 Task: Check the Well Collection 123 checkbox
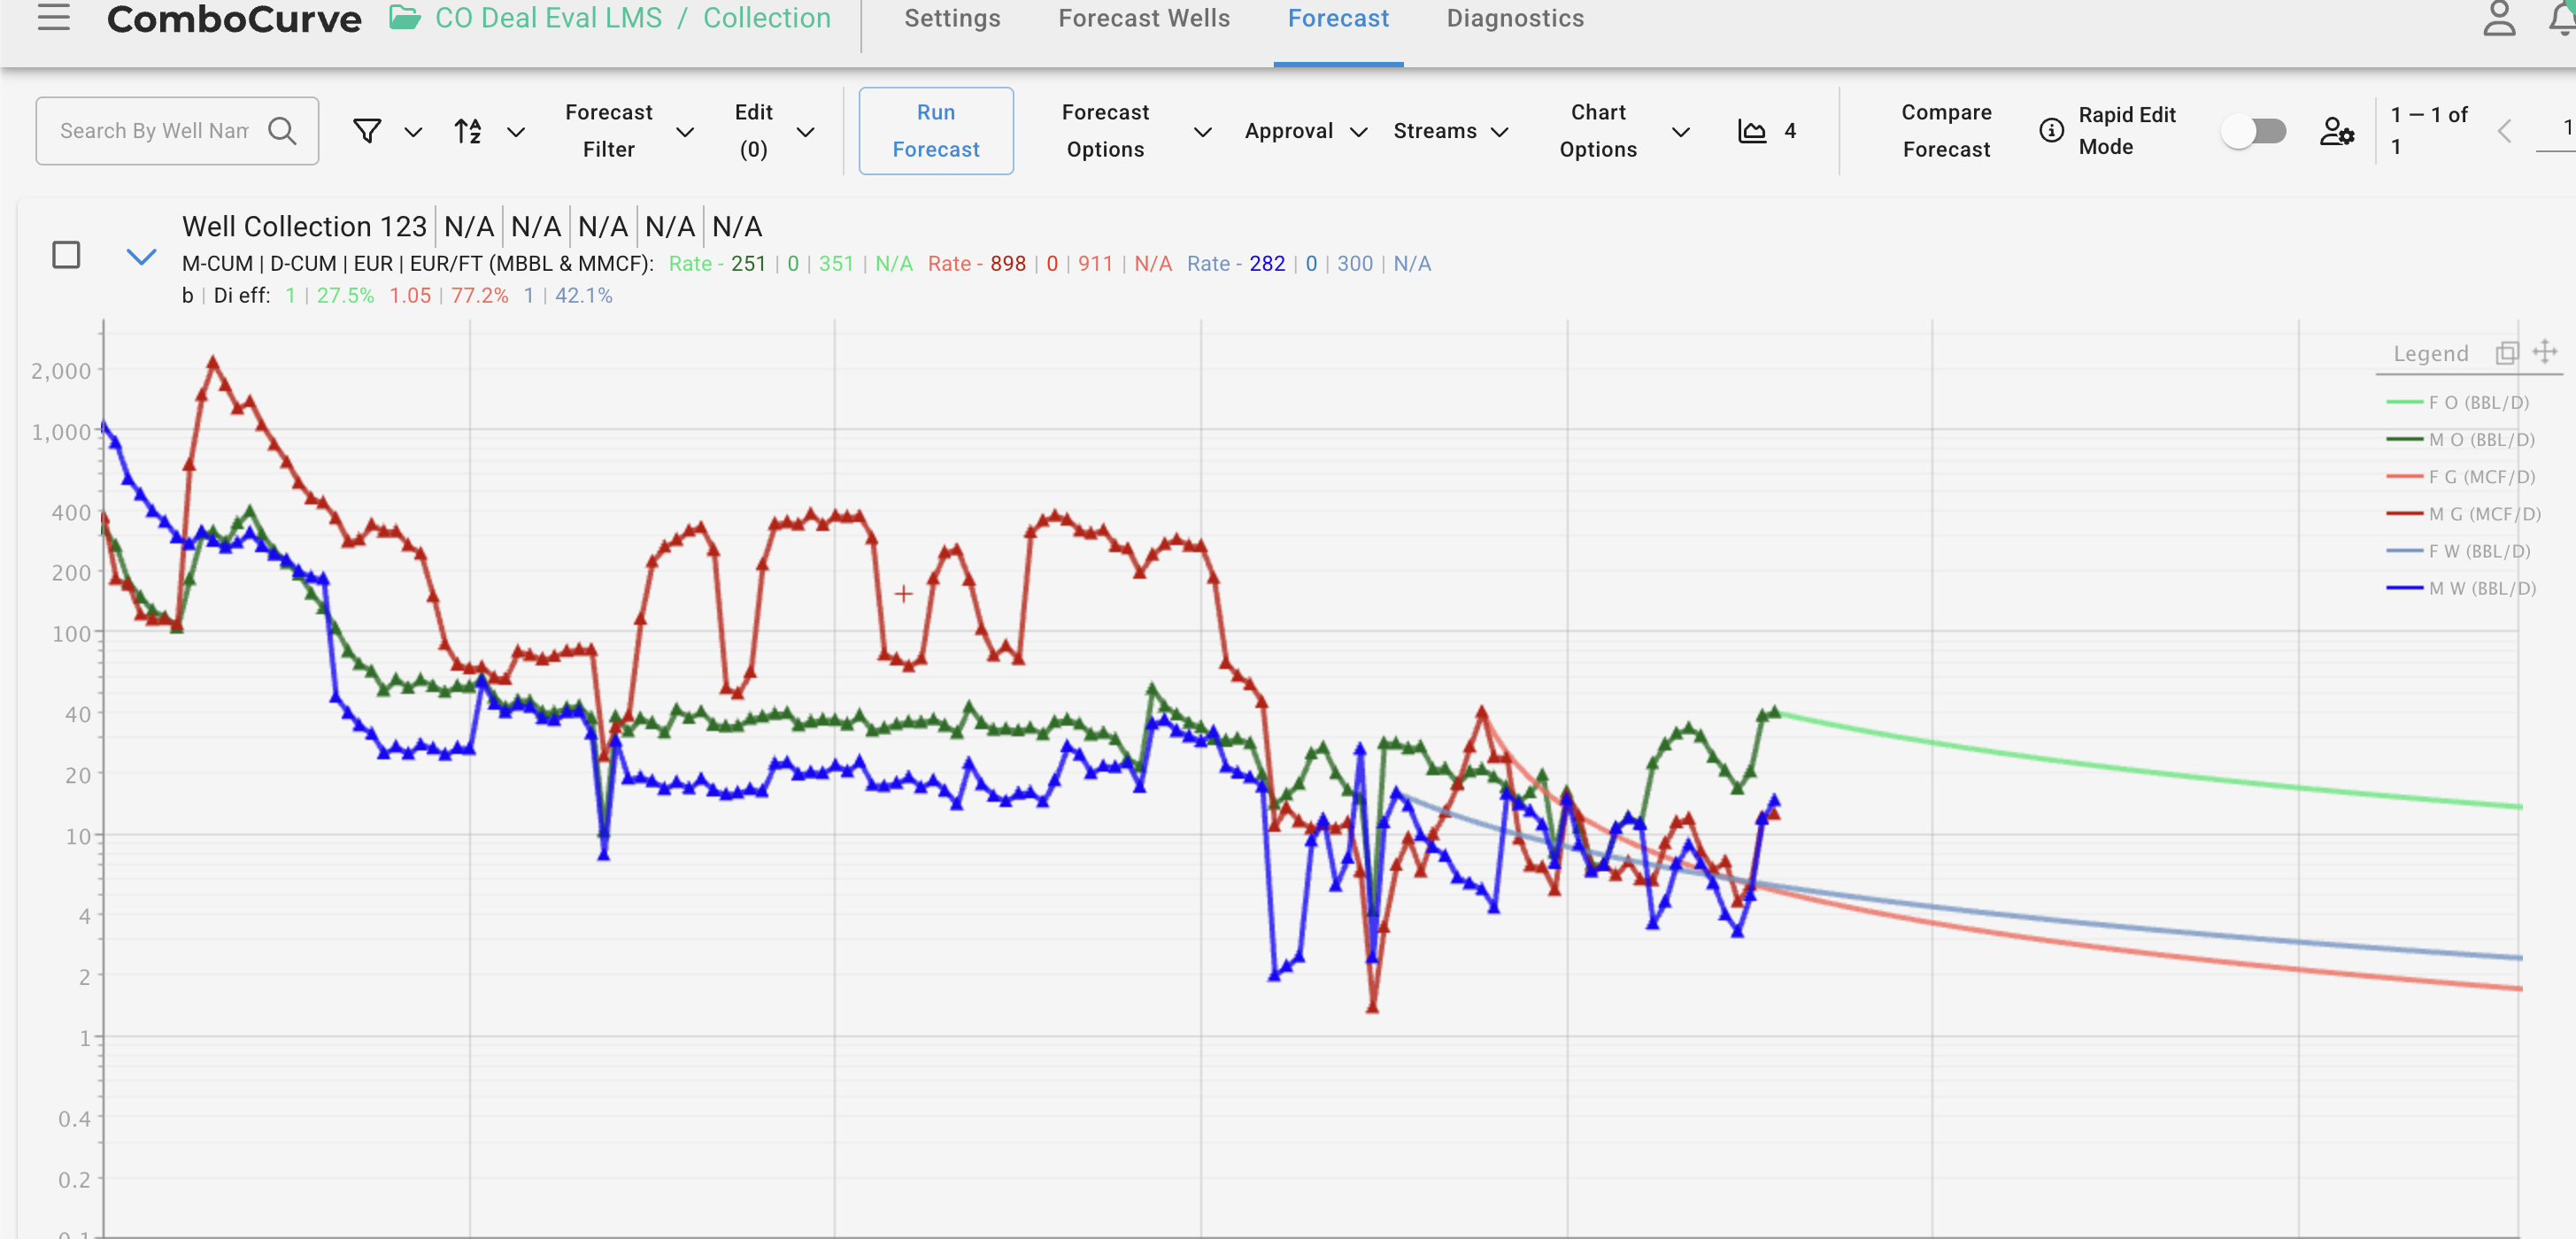[66, 255]
